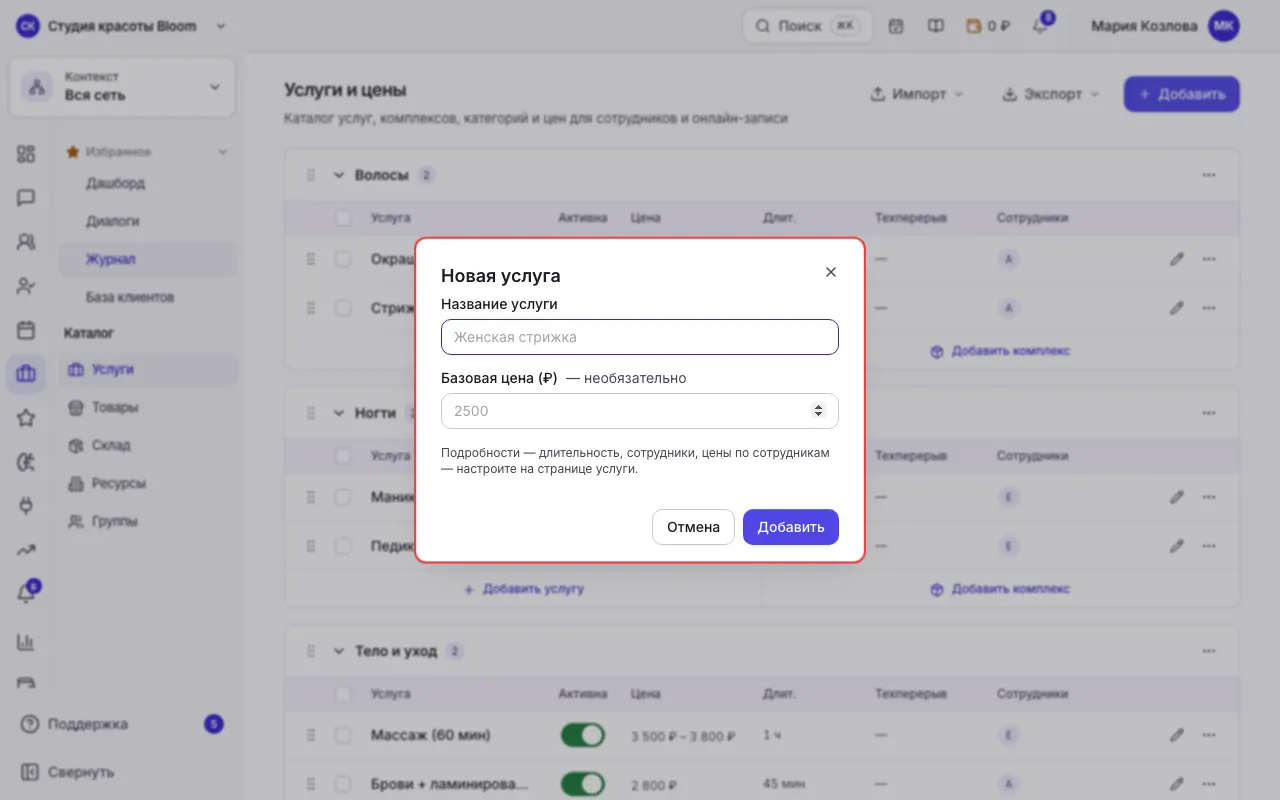Collapse the Волосы category
This screenshot has width=1280, height=800.
pyautogui.click(x=338, y=175)
